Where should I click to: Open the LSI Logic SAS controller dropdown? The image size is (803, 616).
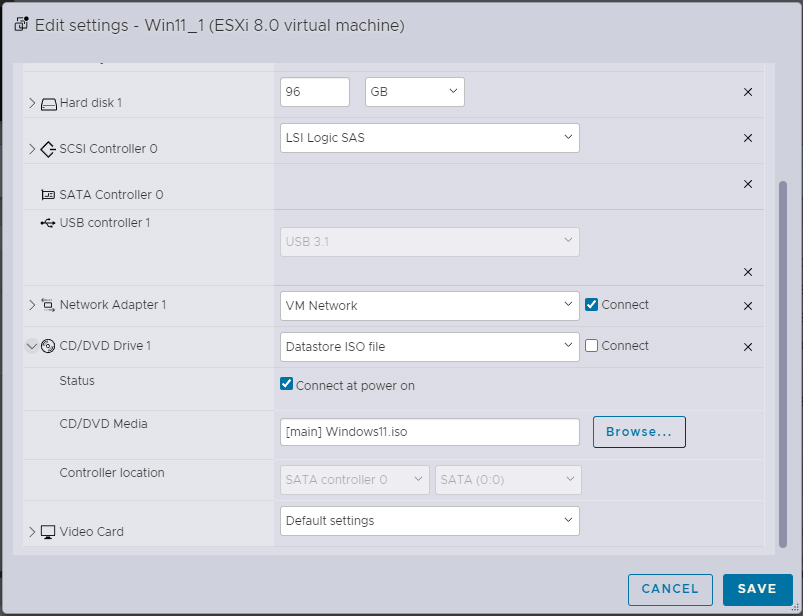[x=429, y=138]
